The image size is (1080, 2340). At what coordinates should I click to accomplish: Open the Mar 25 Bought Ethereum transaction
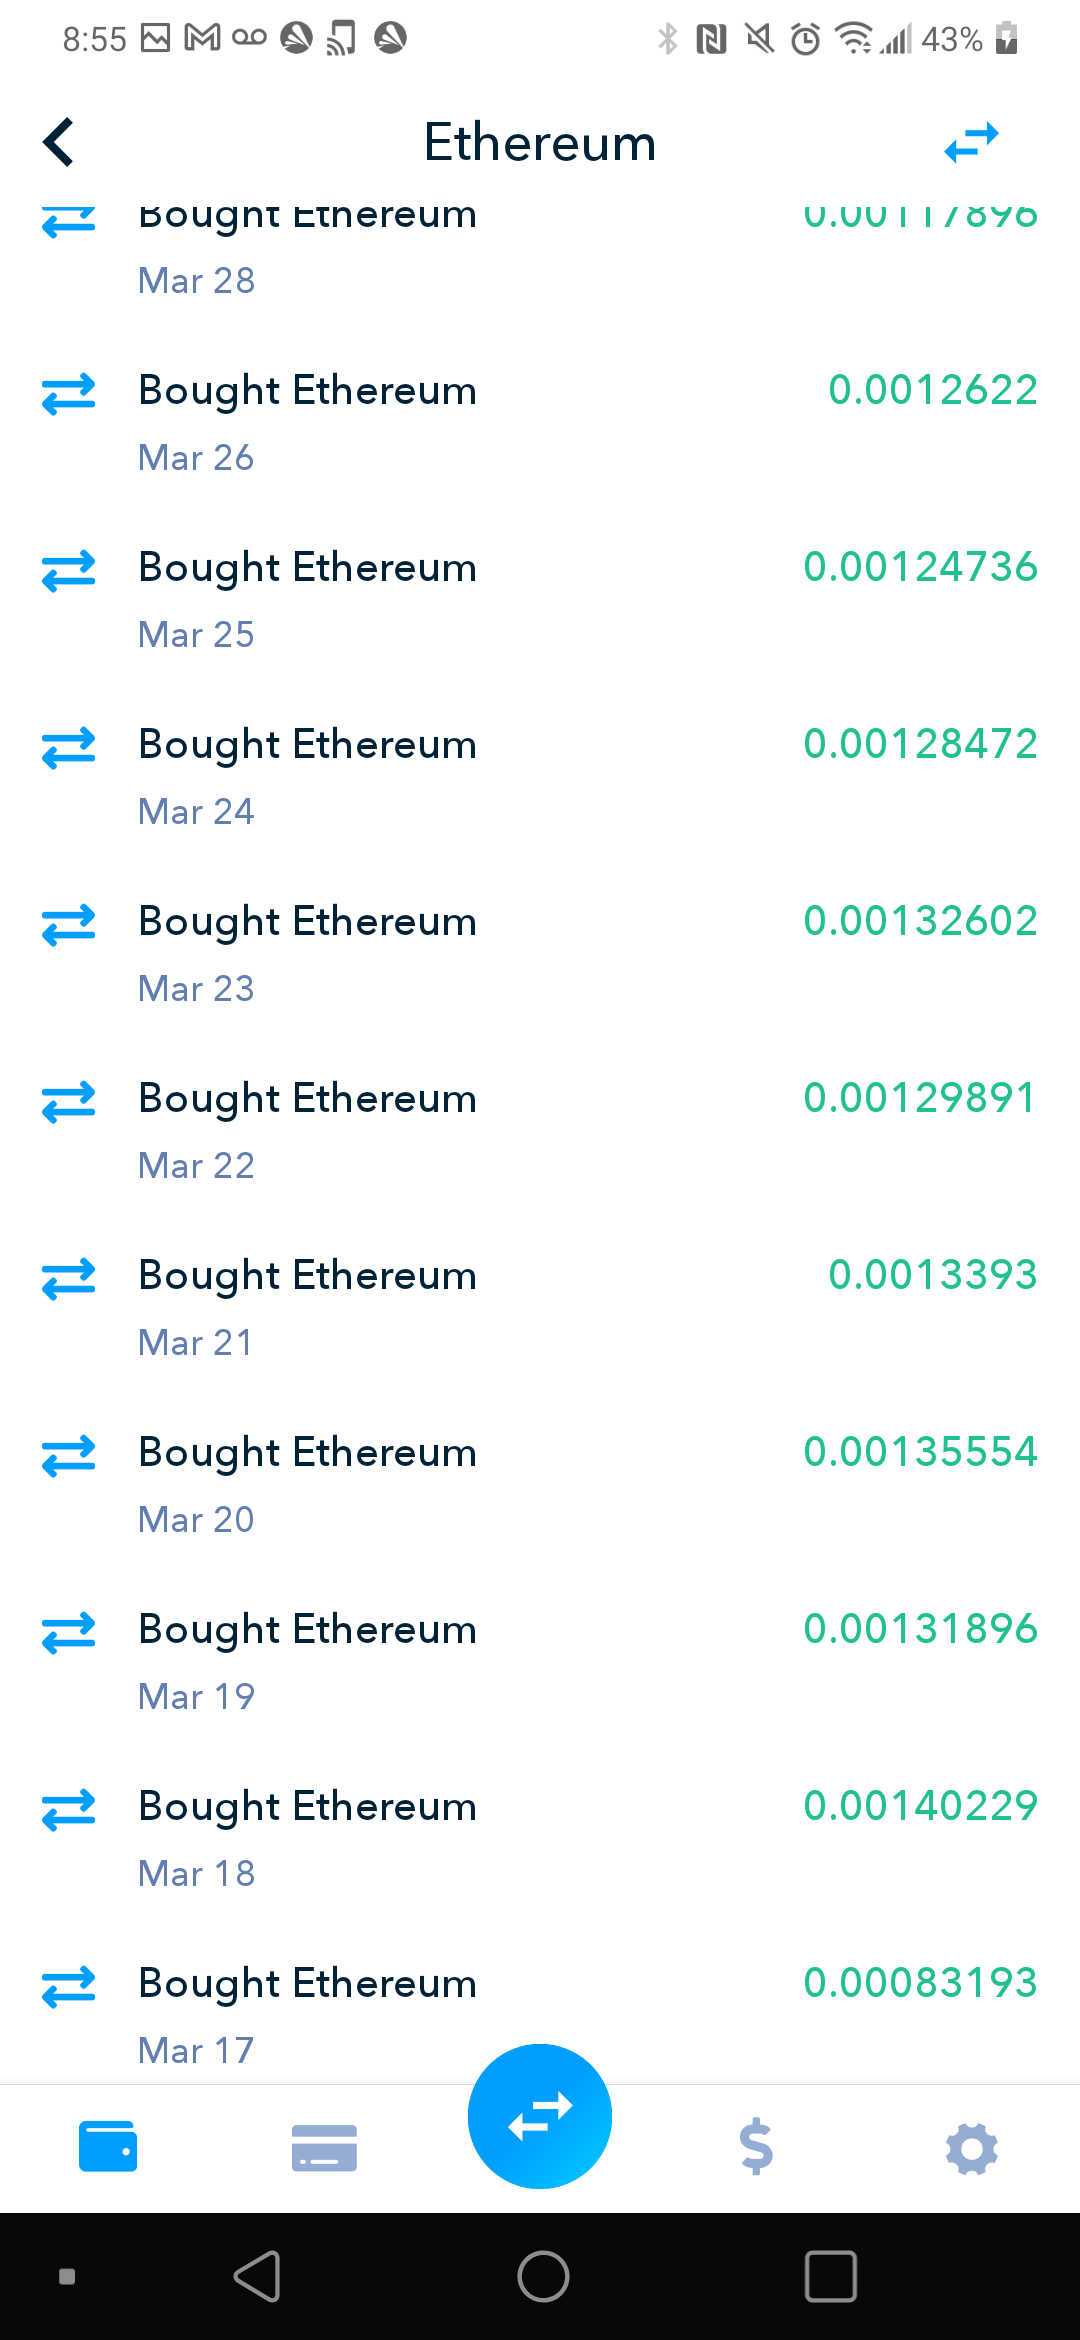(540, 599)
